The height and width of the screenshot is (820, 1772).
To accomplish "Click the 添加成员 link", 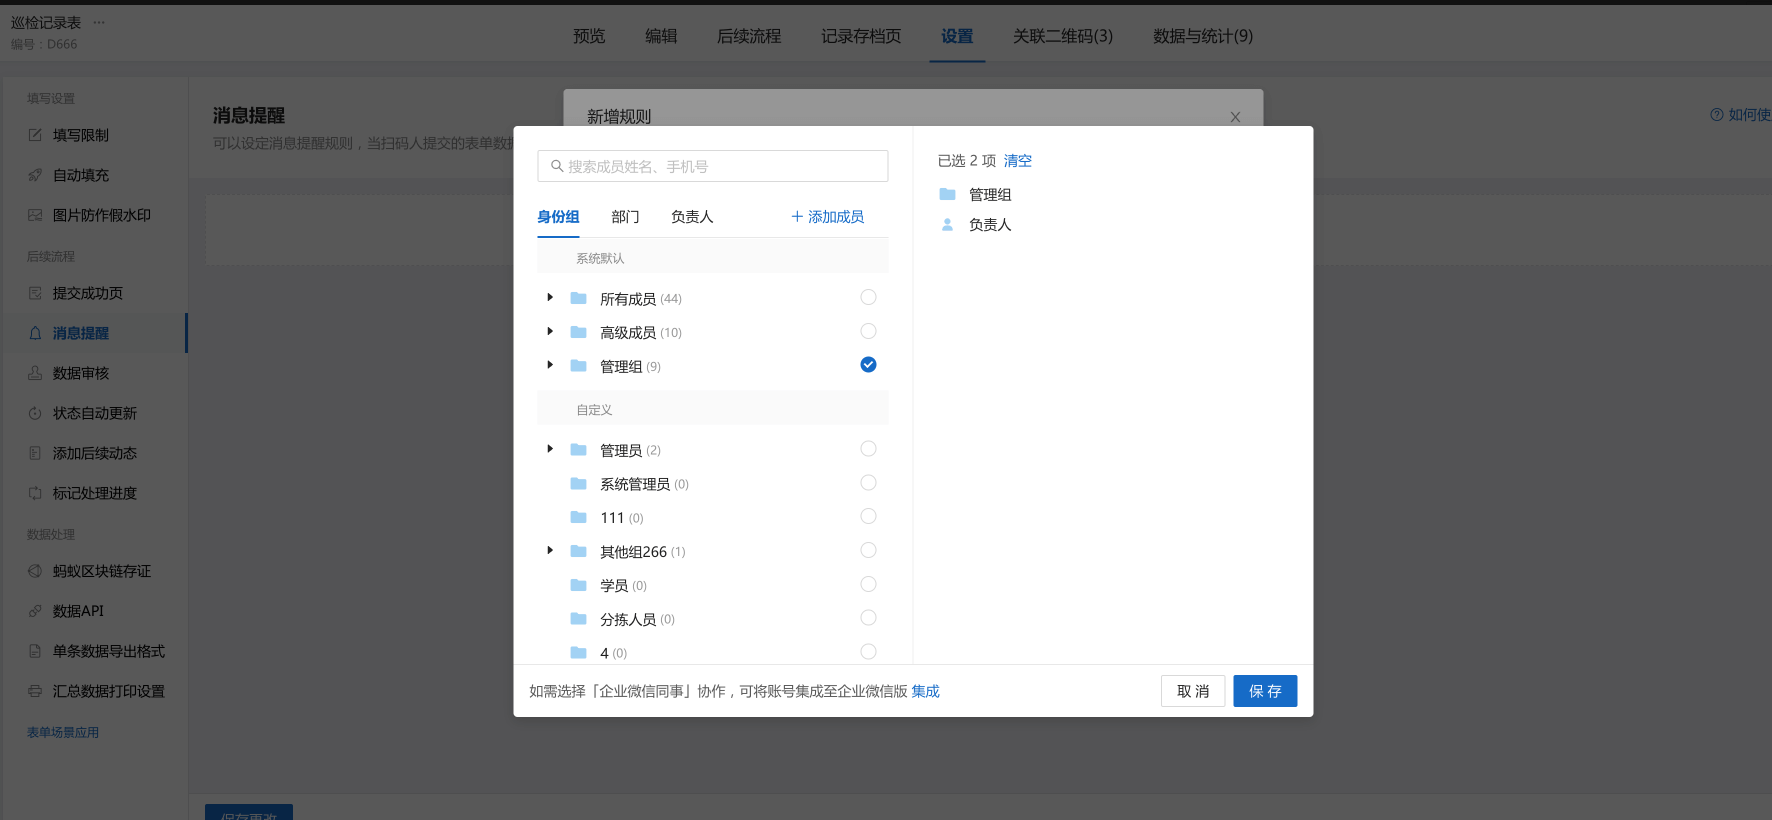I will [827, 217].
